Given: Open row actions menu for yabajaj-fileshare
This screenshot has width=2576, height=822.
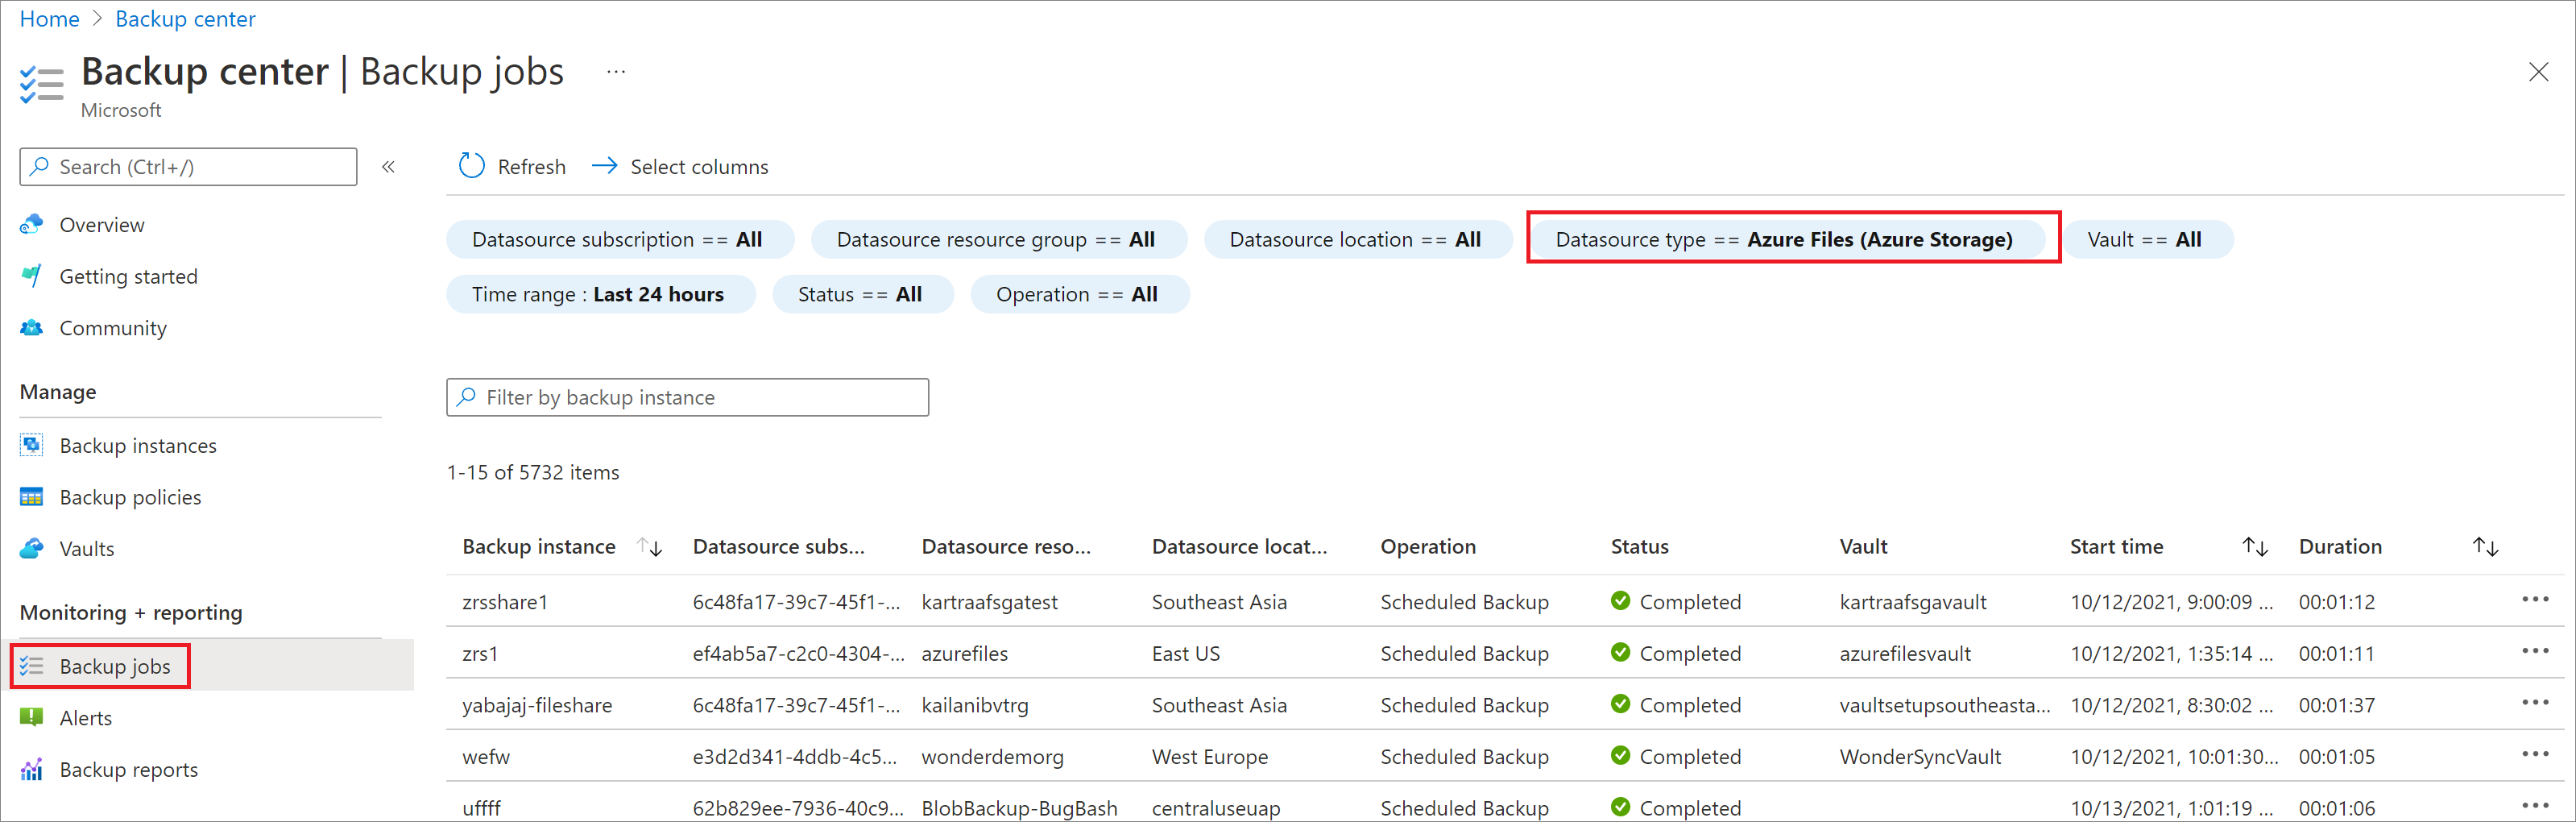Looking at the screenshot, I should click(2534, 703).
